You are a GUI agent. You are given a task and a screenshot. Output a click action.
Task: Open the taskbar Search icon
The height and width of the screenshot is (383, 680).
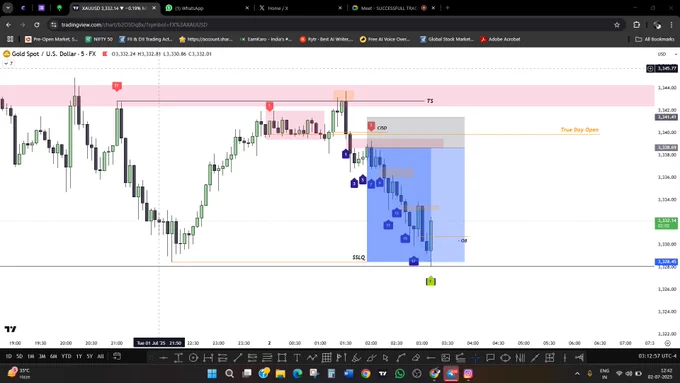pos(229,373)
